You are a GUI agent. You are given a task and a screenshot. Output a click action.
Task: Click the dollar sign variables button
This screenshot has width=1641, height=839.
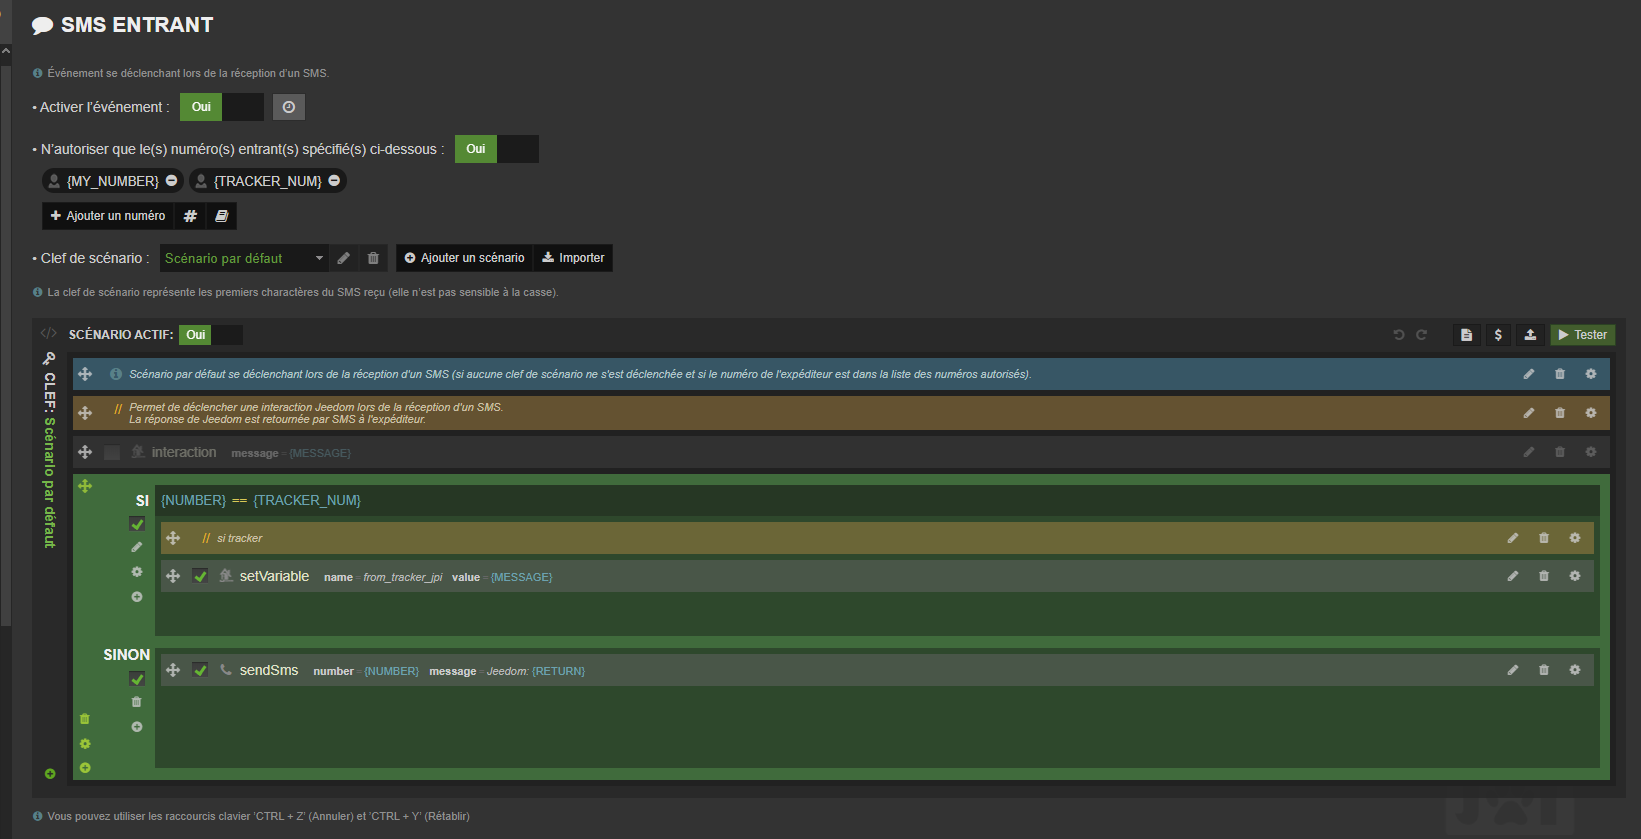pos(1498,335)
